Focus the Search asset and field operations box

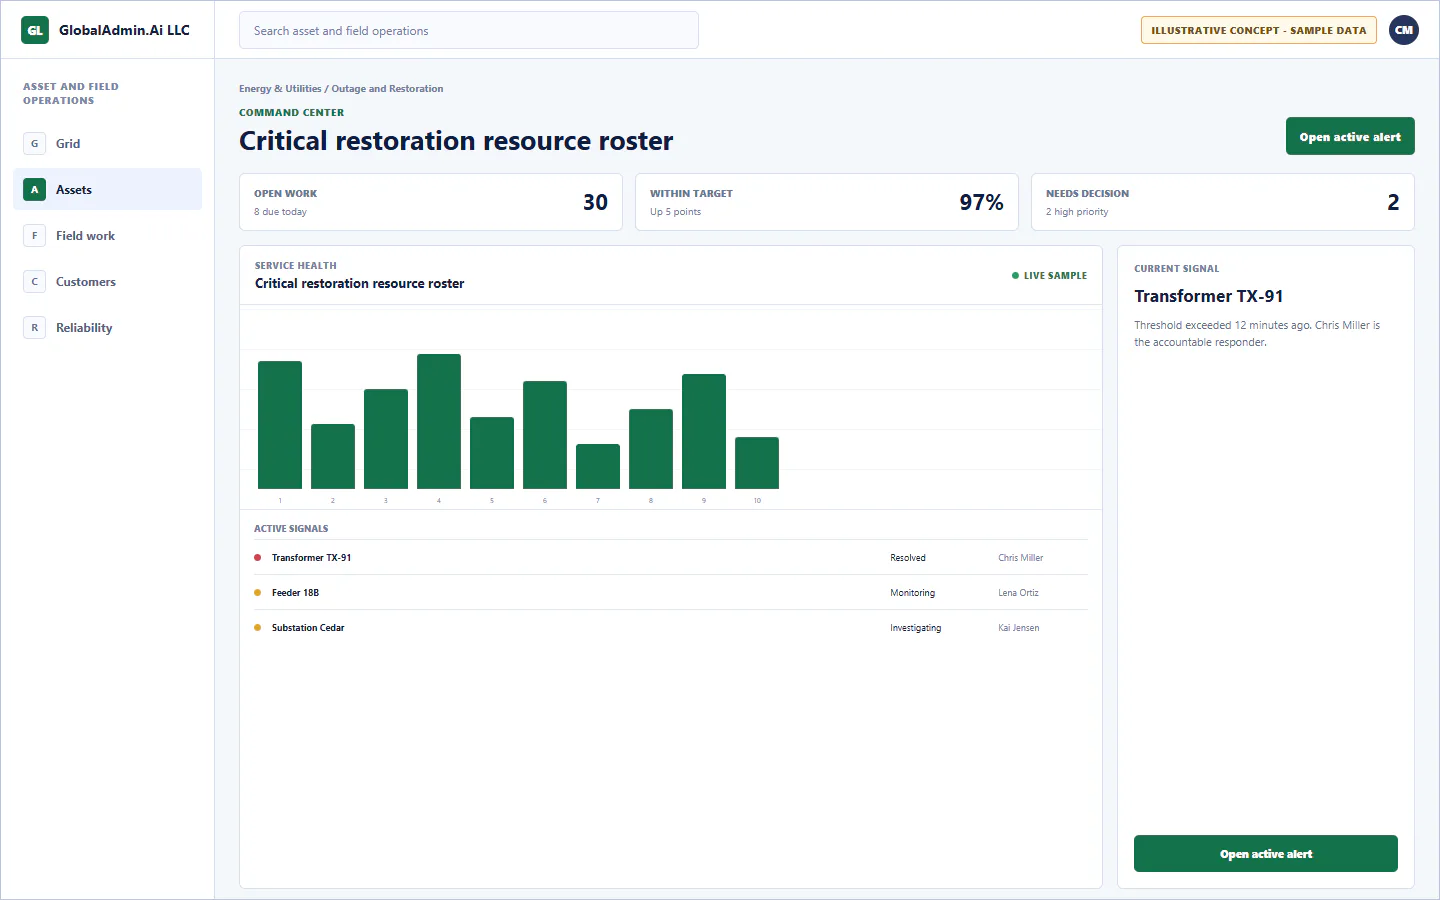click(x=469, y=30)
